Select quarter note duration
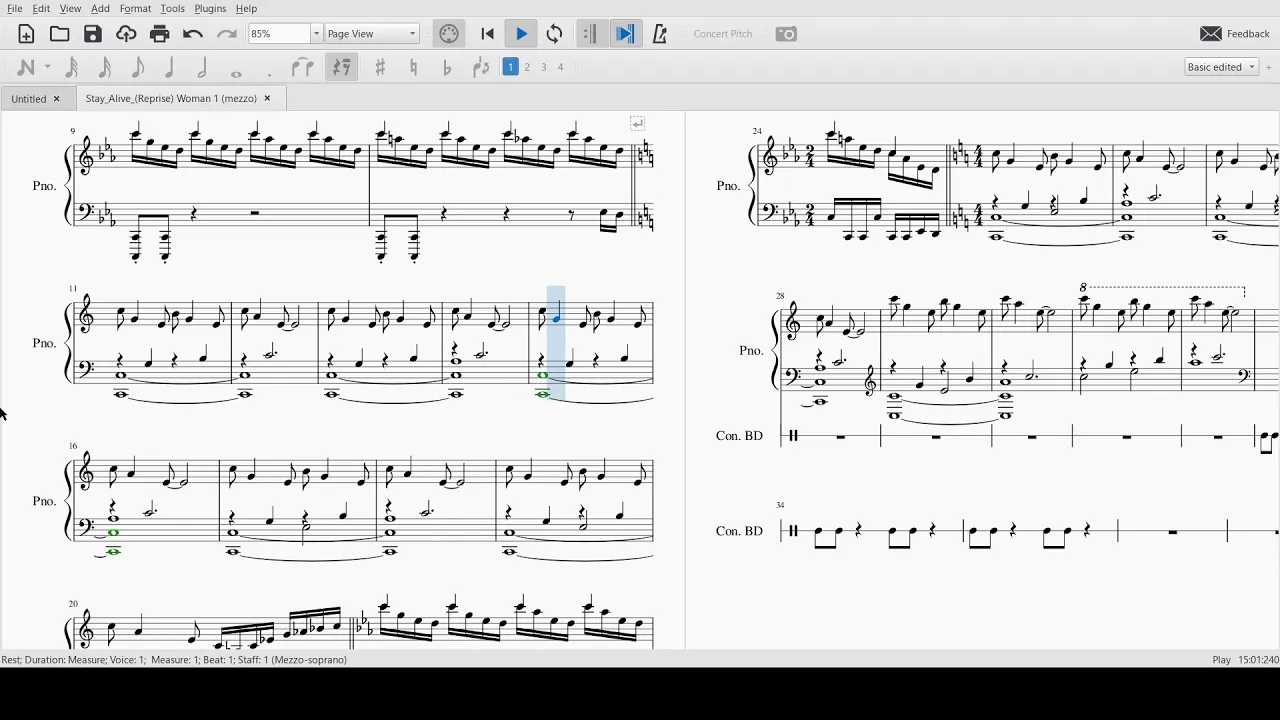The image size is (1280, 720). point(170,67)
